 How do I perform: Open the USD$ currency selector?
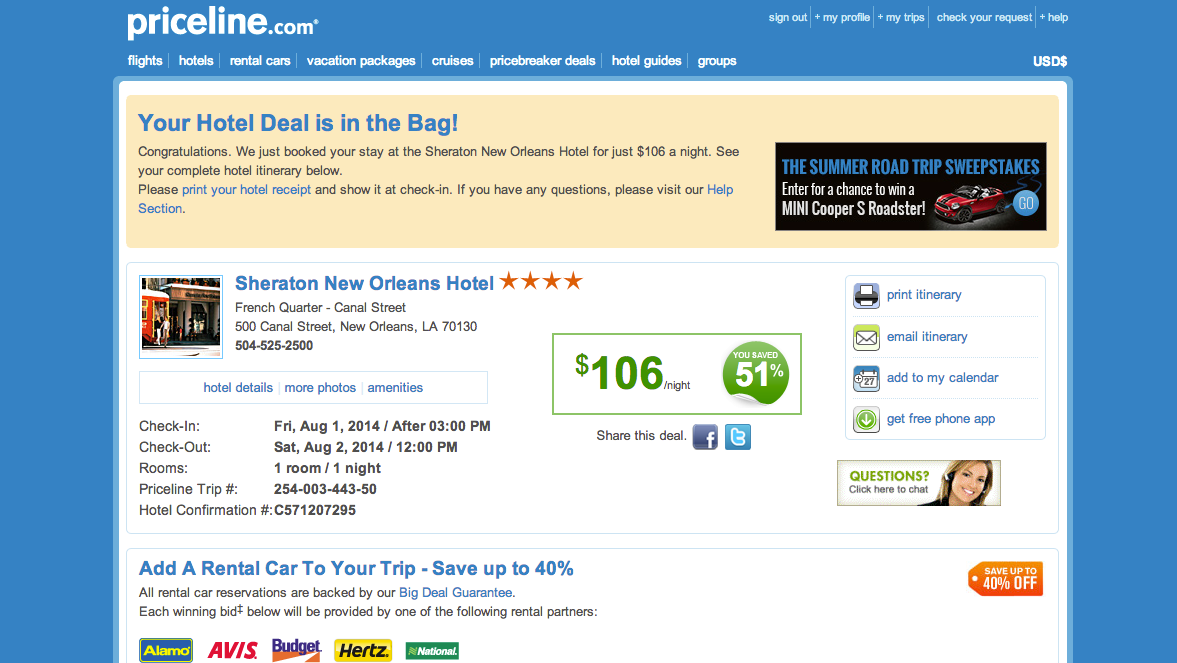tap(1049, 62)
